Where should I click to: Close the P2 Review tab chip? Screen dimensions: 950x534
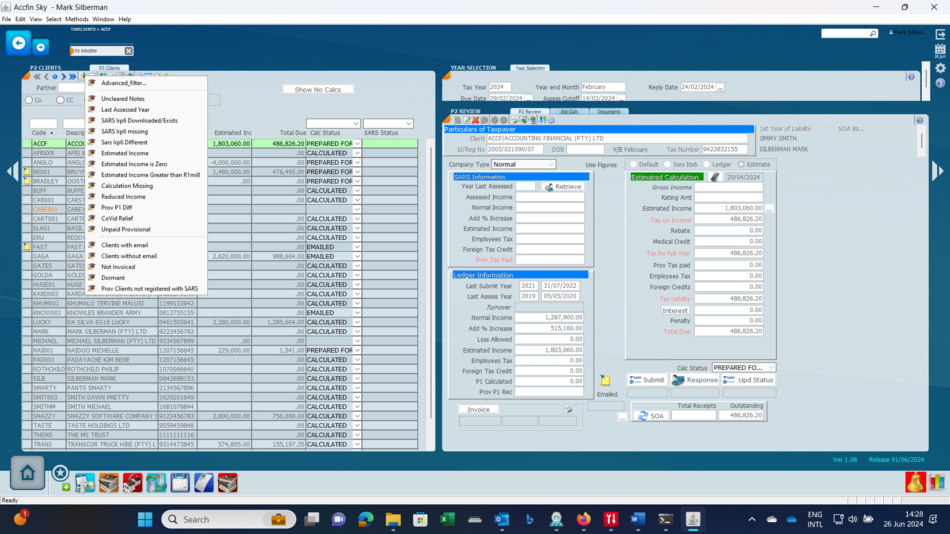coord(128,51)
